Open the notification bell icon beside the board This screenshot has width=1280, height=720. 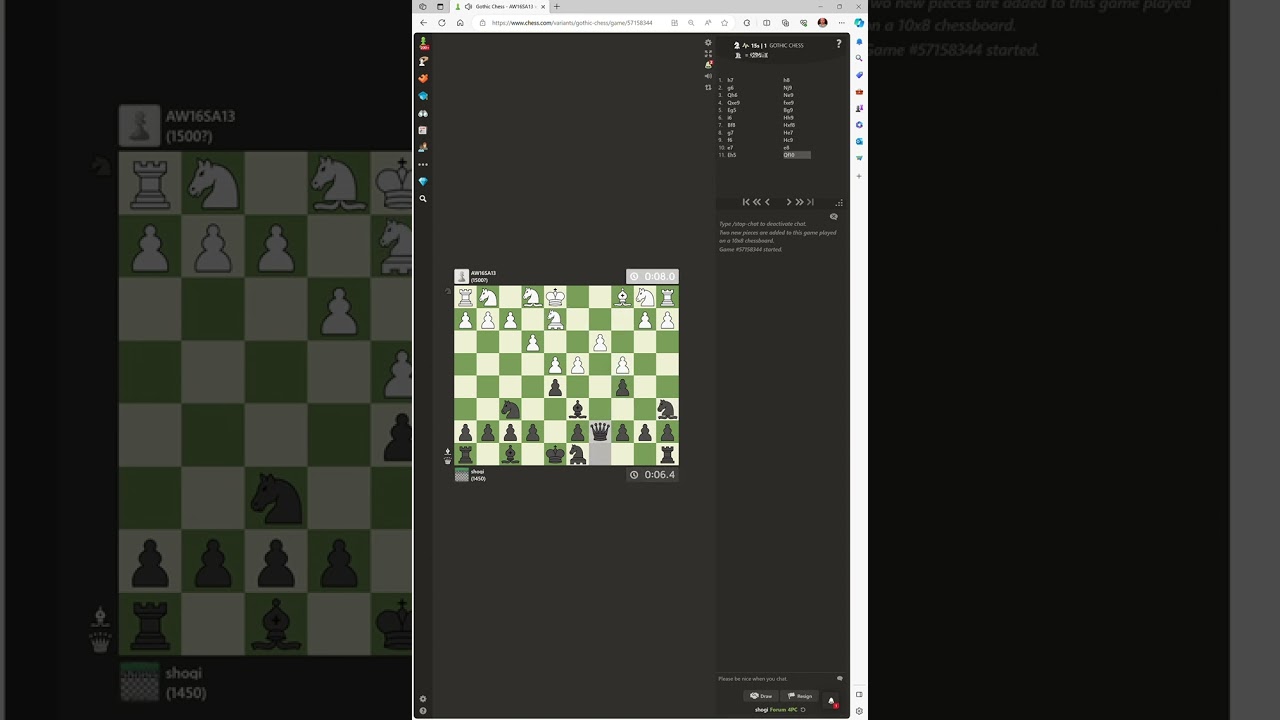point(708,65)
